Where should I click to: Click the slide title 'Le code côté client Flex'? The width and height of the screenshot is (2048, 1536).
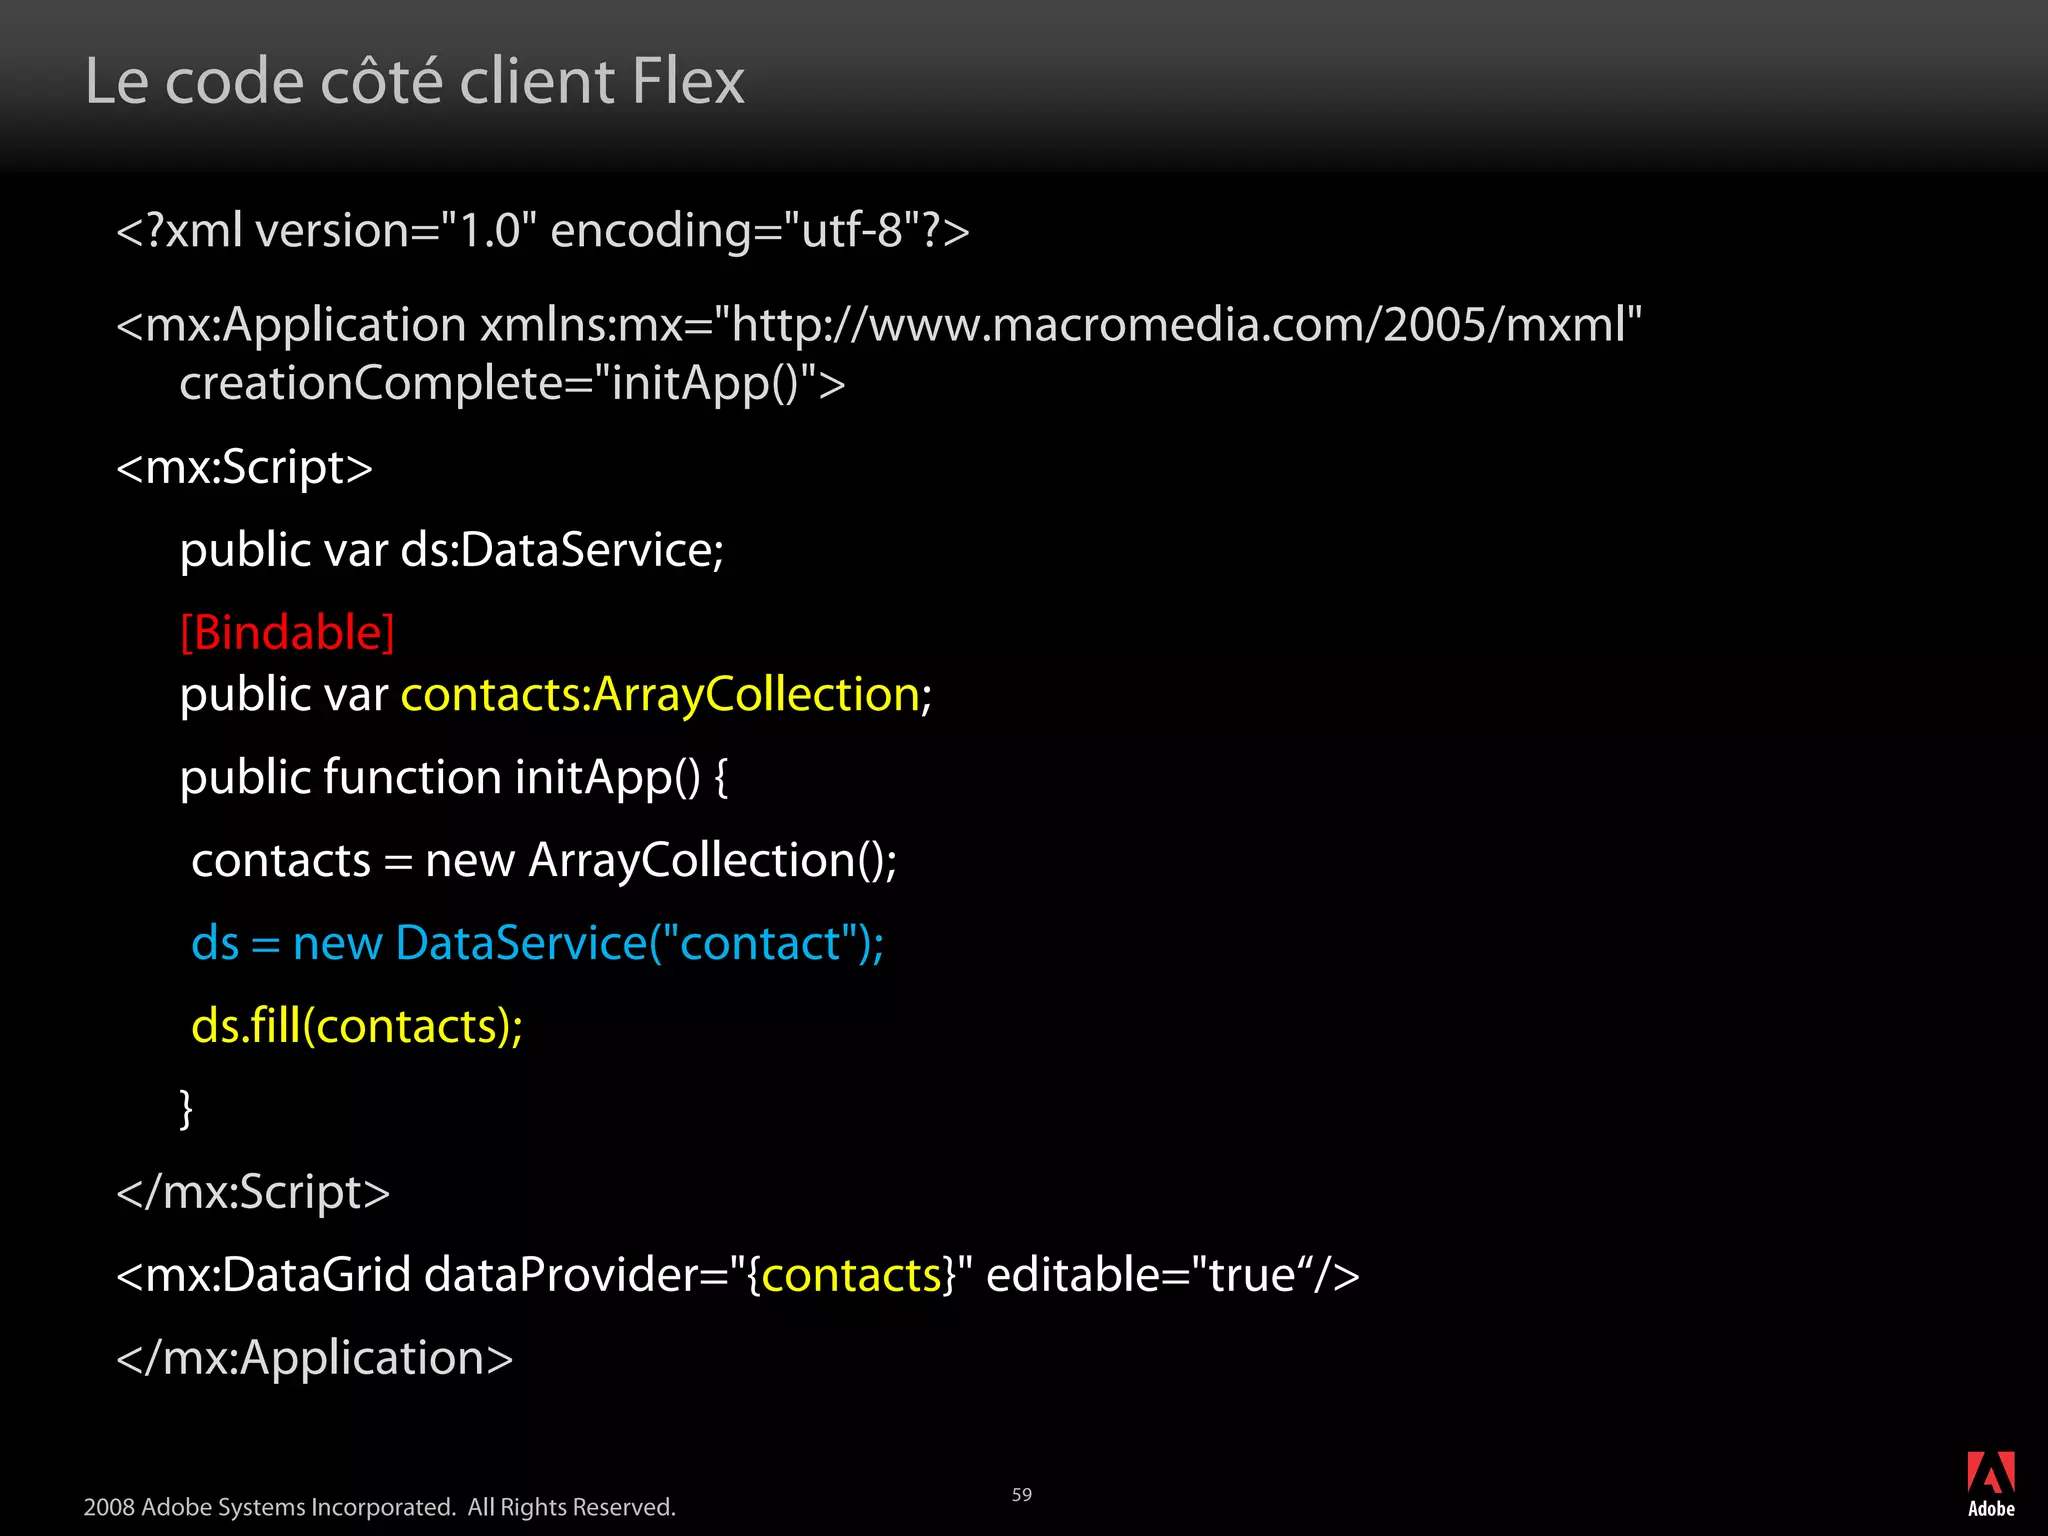click(415, 81)
